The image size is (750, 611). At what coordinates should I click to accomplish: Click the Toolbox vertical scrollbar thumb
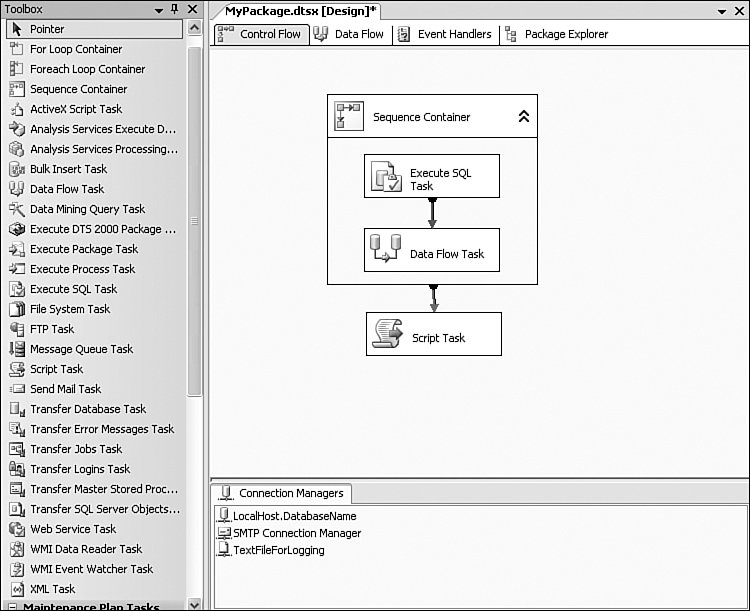pos(194,221)
